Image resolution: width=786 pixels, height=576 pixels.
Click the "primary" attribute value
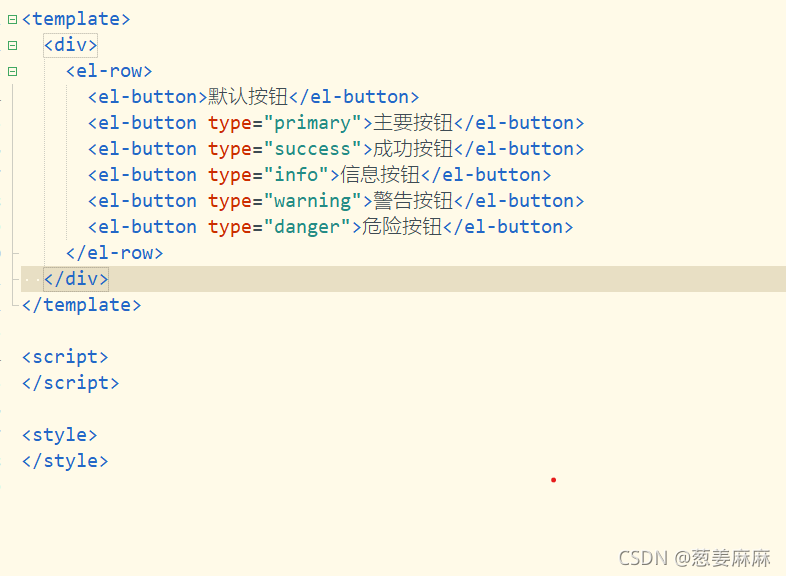click(312, 123)
